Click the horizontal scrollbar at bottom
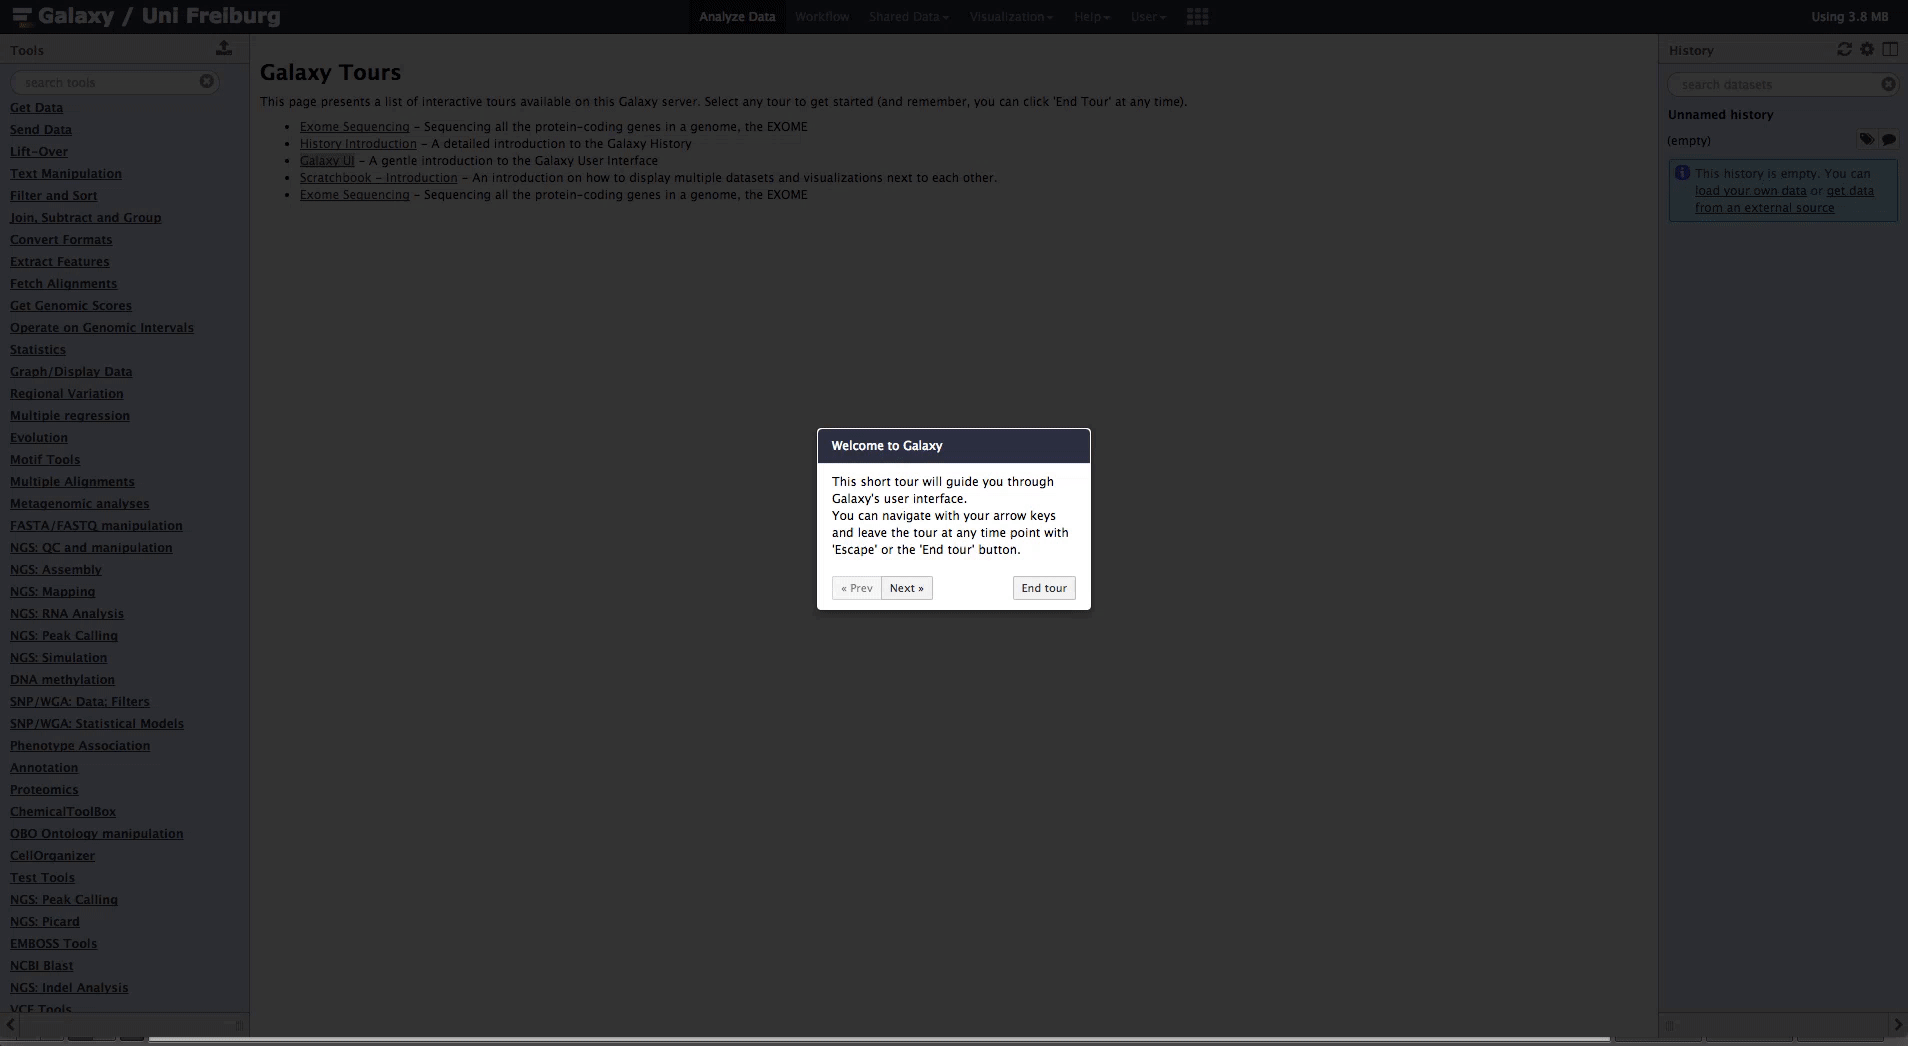Image resolution: width=1908 pixels, height=1046 pixels. tap(880, 1040)
